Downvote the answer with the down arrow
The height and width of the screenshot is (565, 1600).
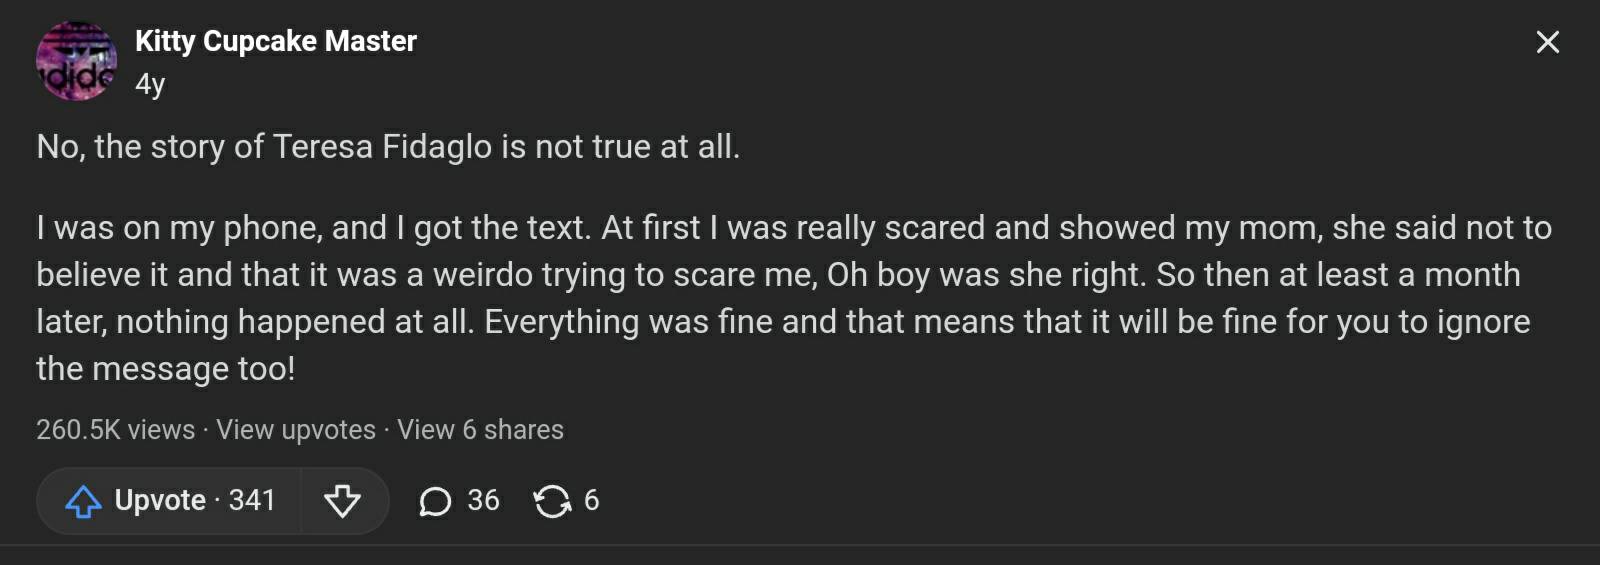click(x=342, y=501)
